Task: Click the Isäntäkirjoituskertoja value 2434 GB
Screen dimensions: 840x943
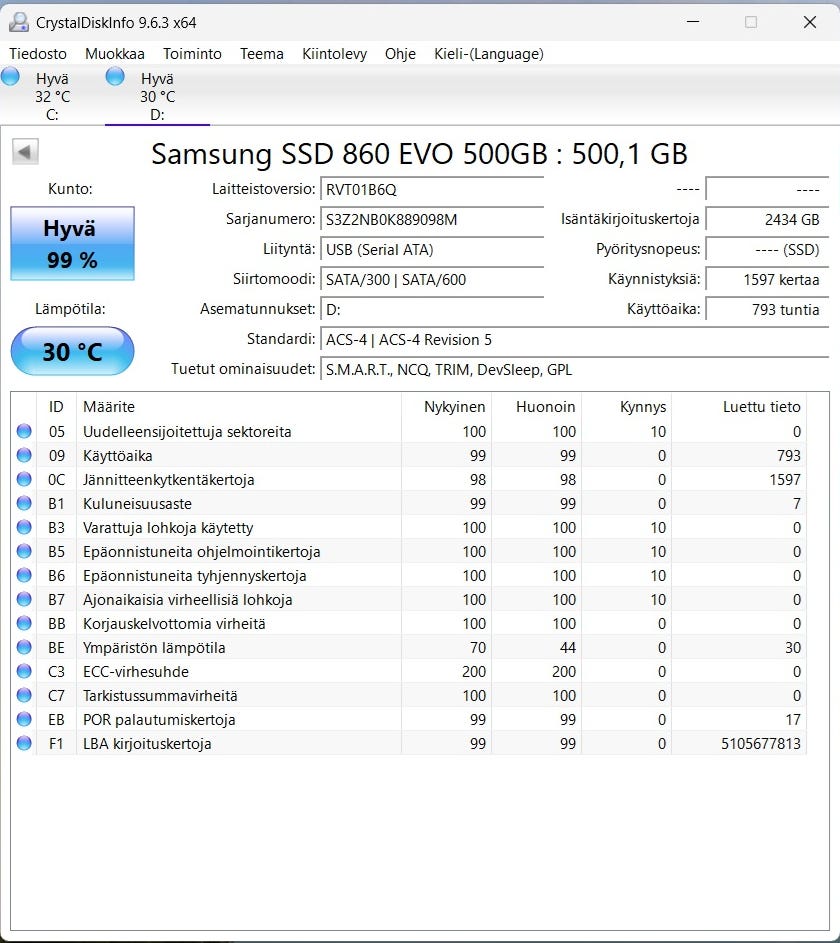Action: point(767,220)
